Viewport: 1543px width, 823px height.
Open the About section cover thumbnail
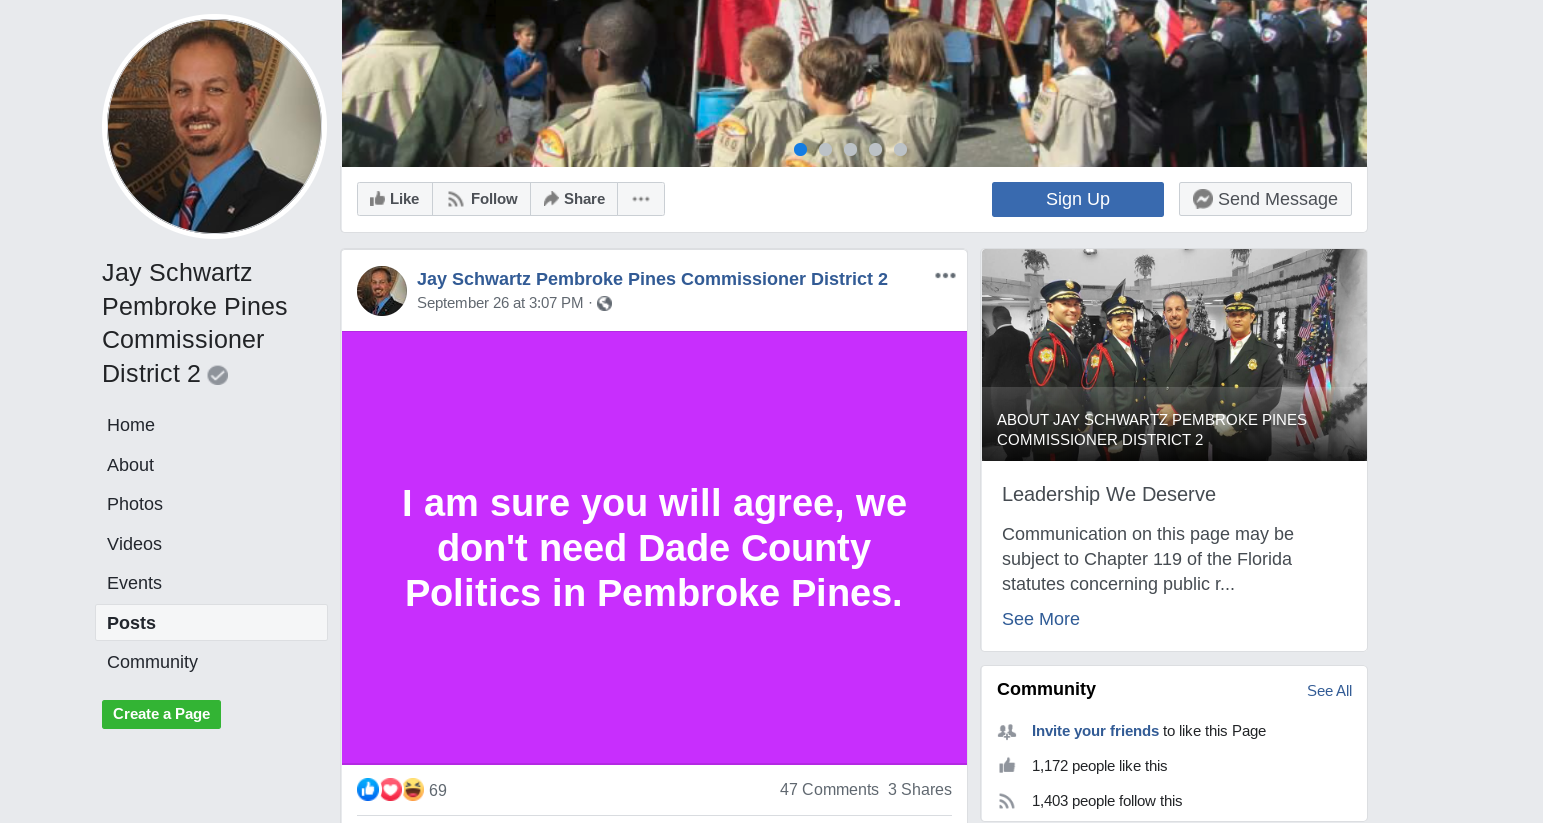point(1174,355)
